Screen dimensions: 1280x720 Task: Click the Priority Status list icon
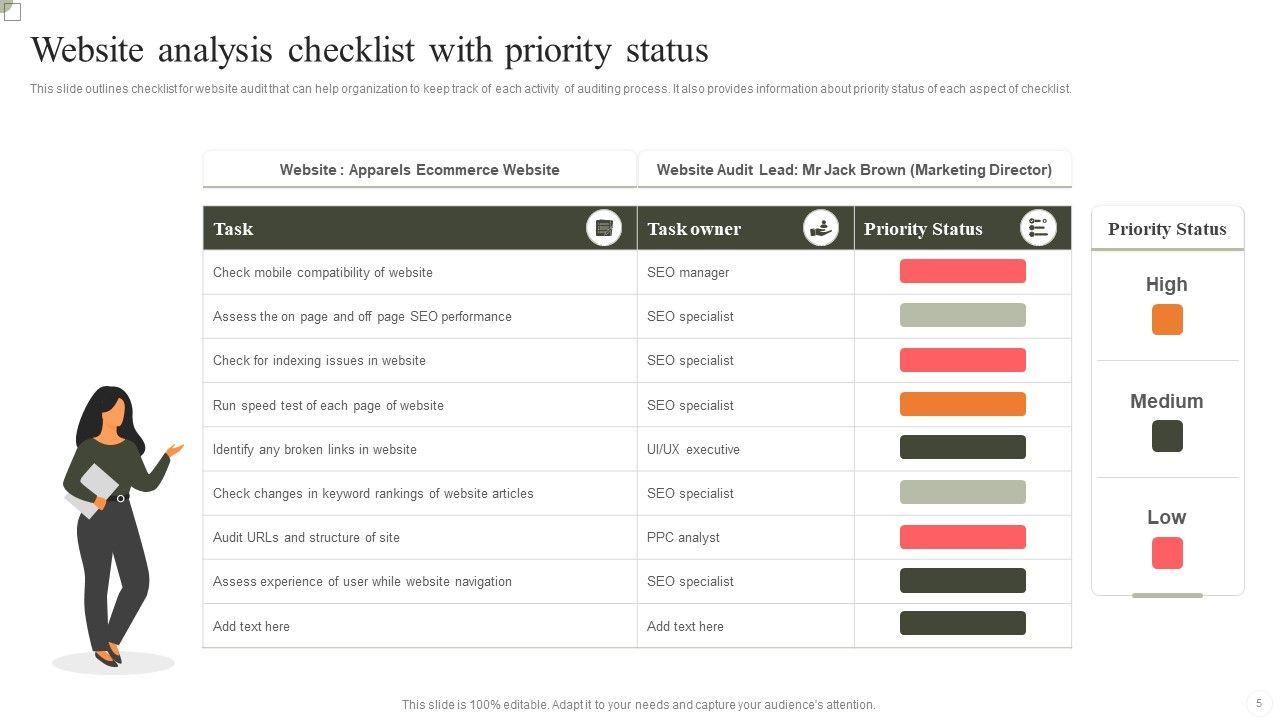click(1038, 228)
